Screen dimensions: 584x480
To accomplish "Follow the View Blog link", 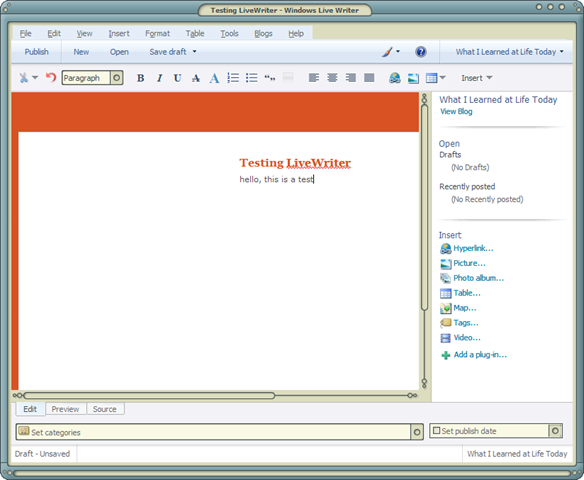I will tap(456, 111).
